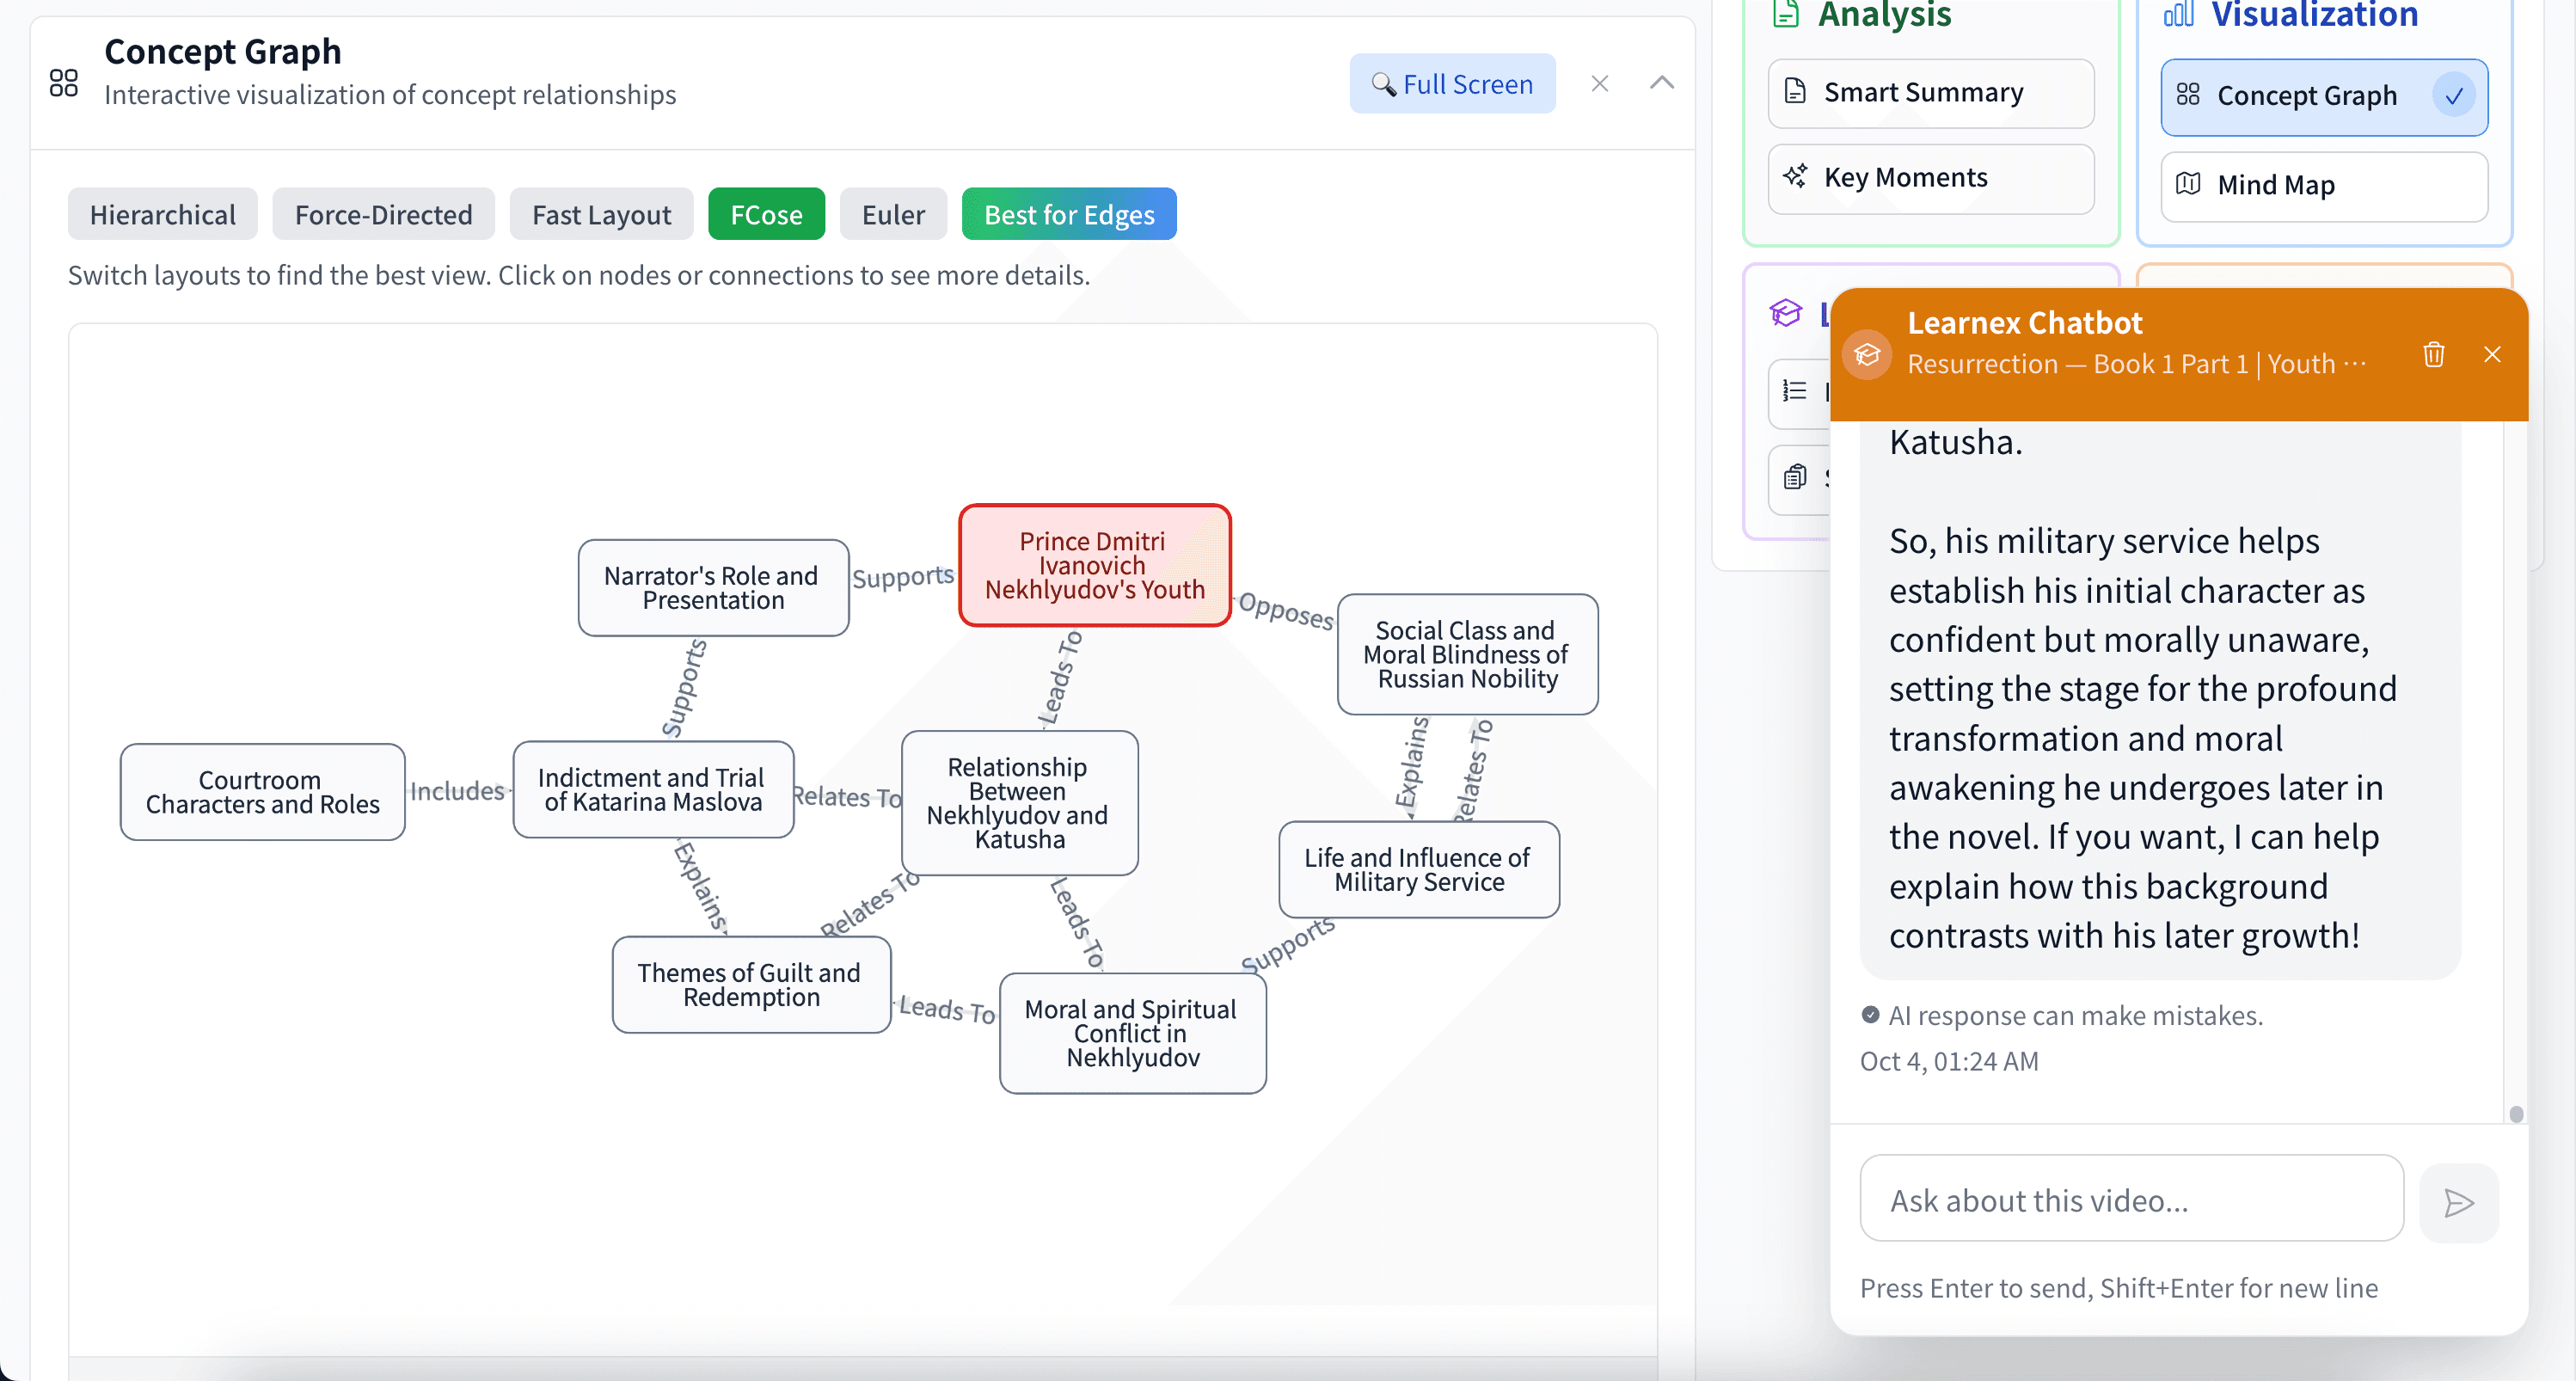The image size is (2576, 1381).
Task: Click the graduation cap avatar in chatbot header
Action: point(1868,354)
